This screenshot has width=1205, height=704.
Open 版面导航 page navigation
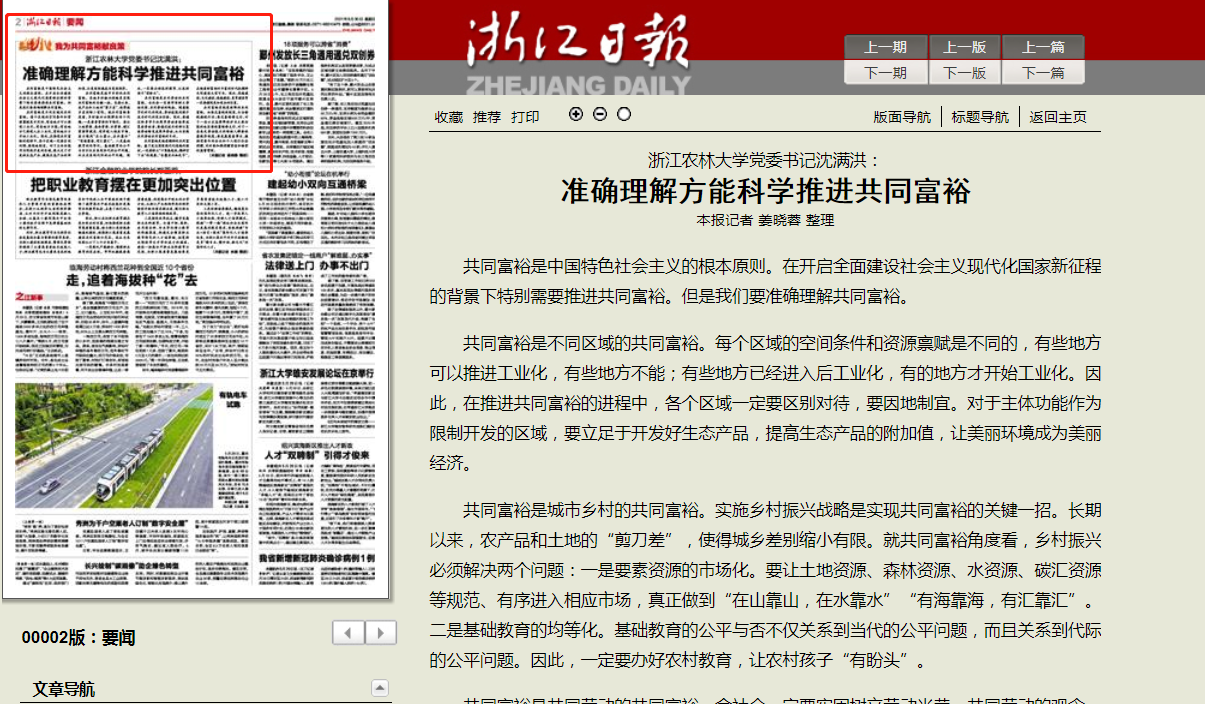pyautogui.click(x=902, y=117)
